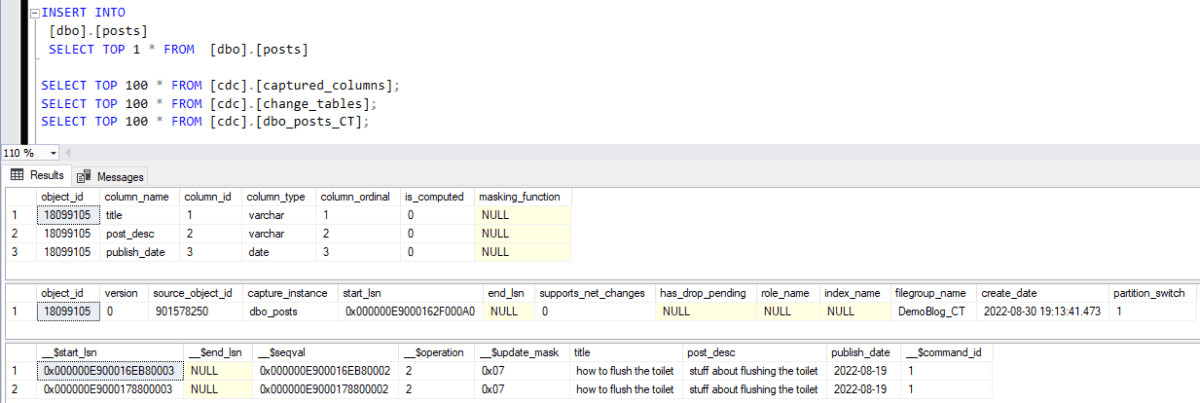
Task: Click the publish_date header in bottom grid
Action: coord(861,352)
